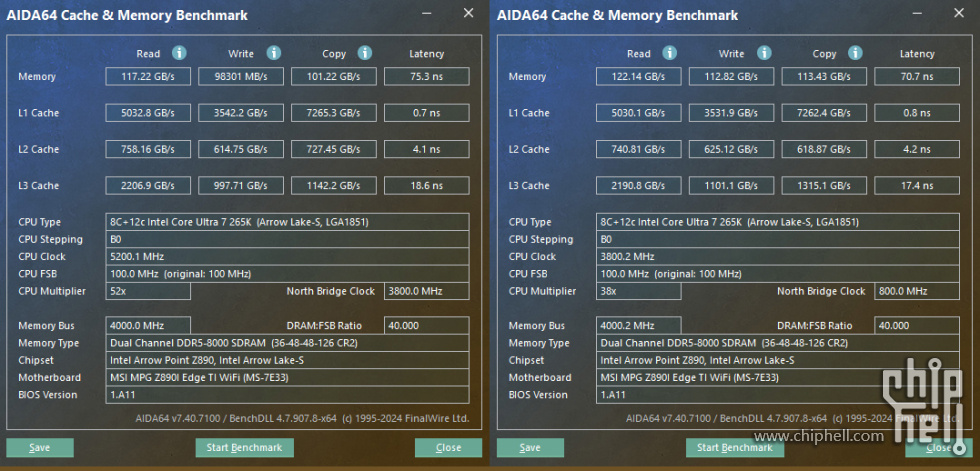Select CPU Clock 3800.2 MHz field
Screen dimensions: 980x471
778,257
